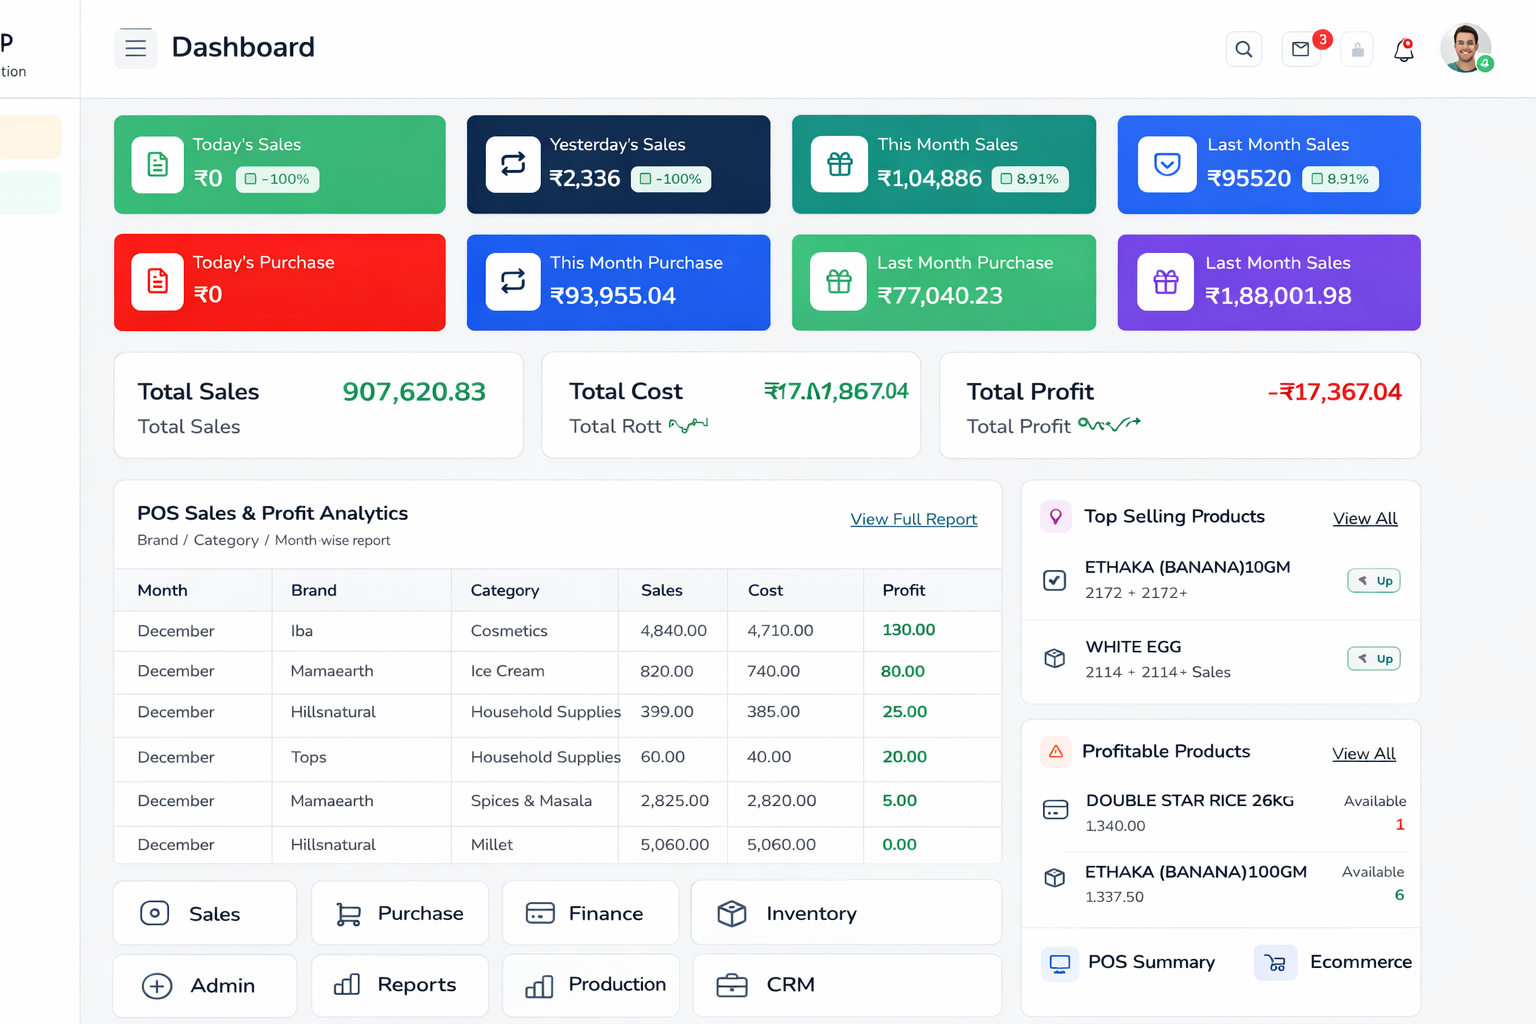Click the Today's Sales document icon

pos(158,164)
